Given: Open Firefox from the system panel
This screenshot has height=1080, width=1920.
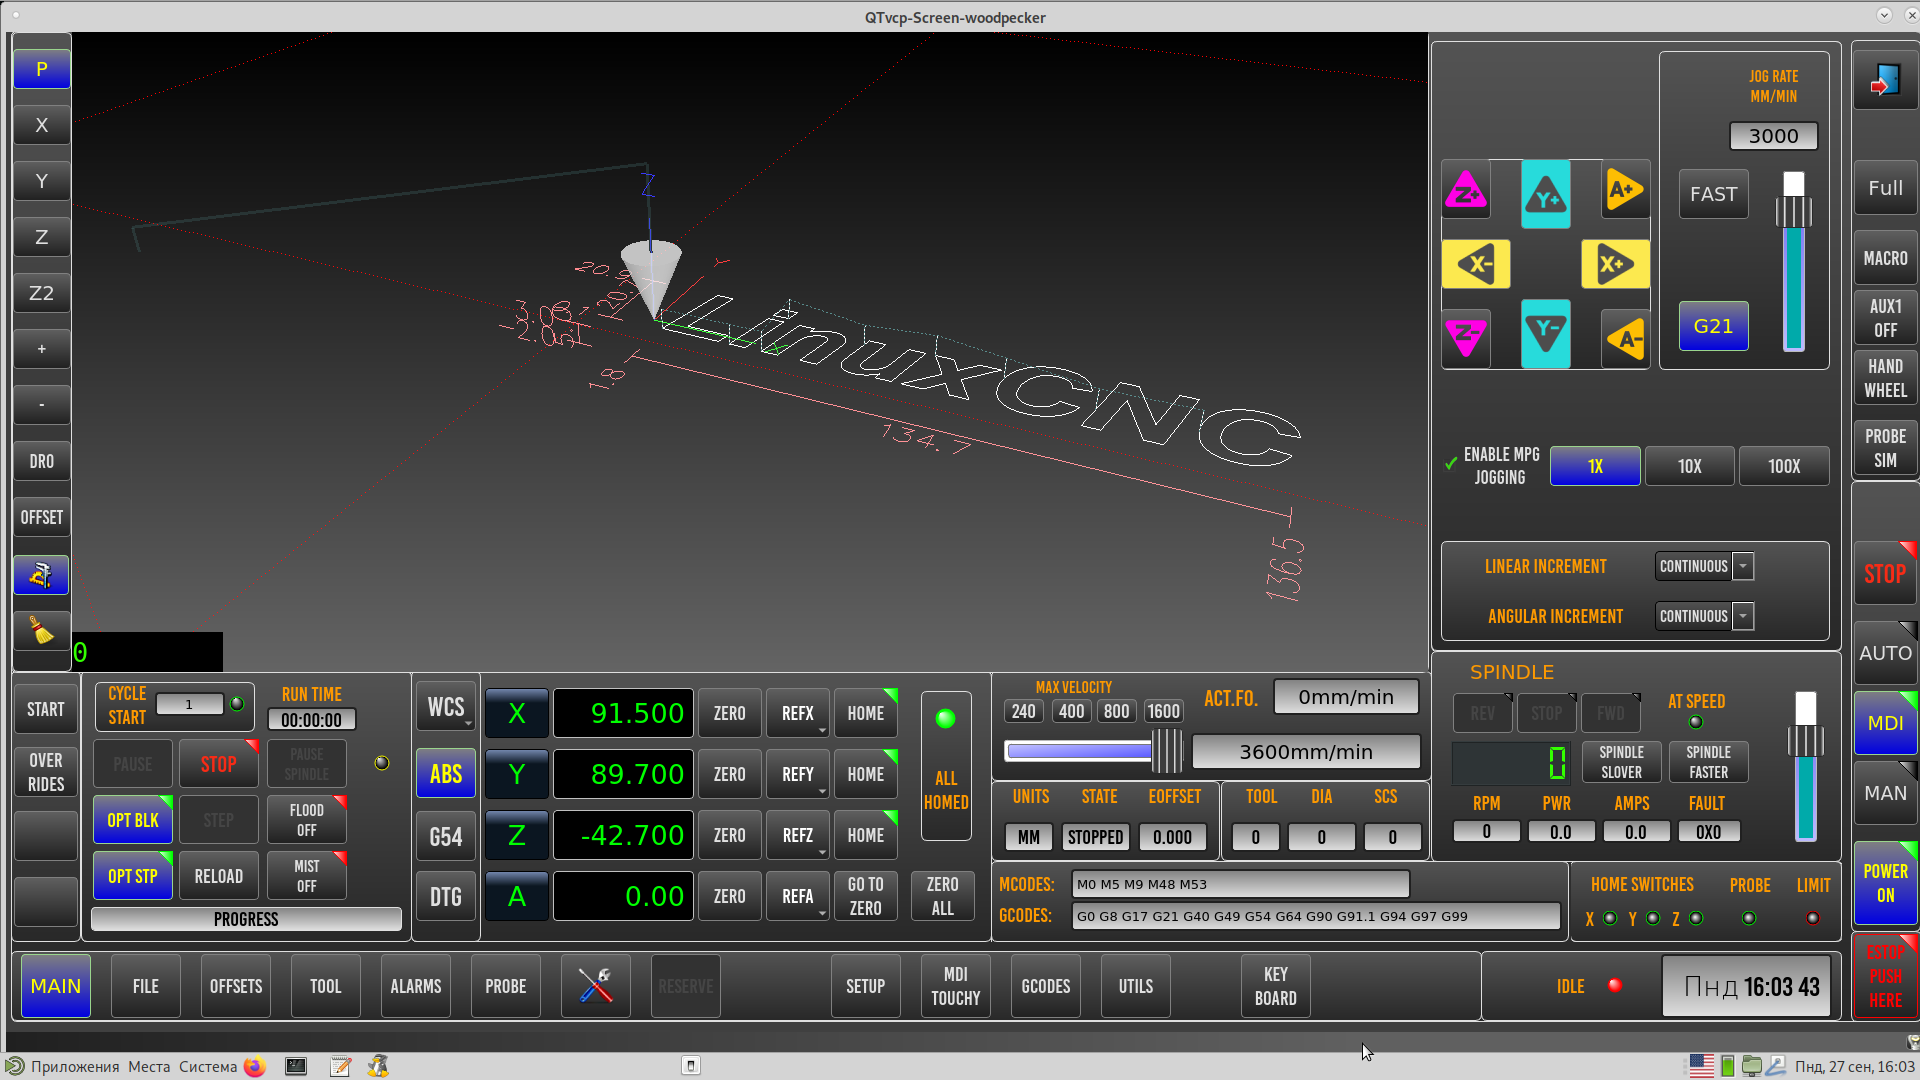Looking at the screenshot, I should pos(255,1066).
